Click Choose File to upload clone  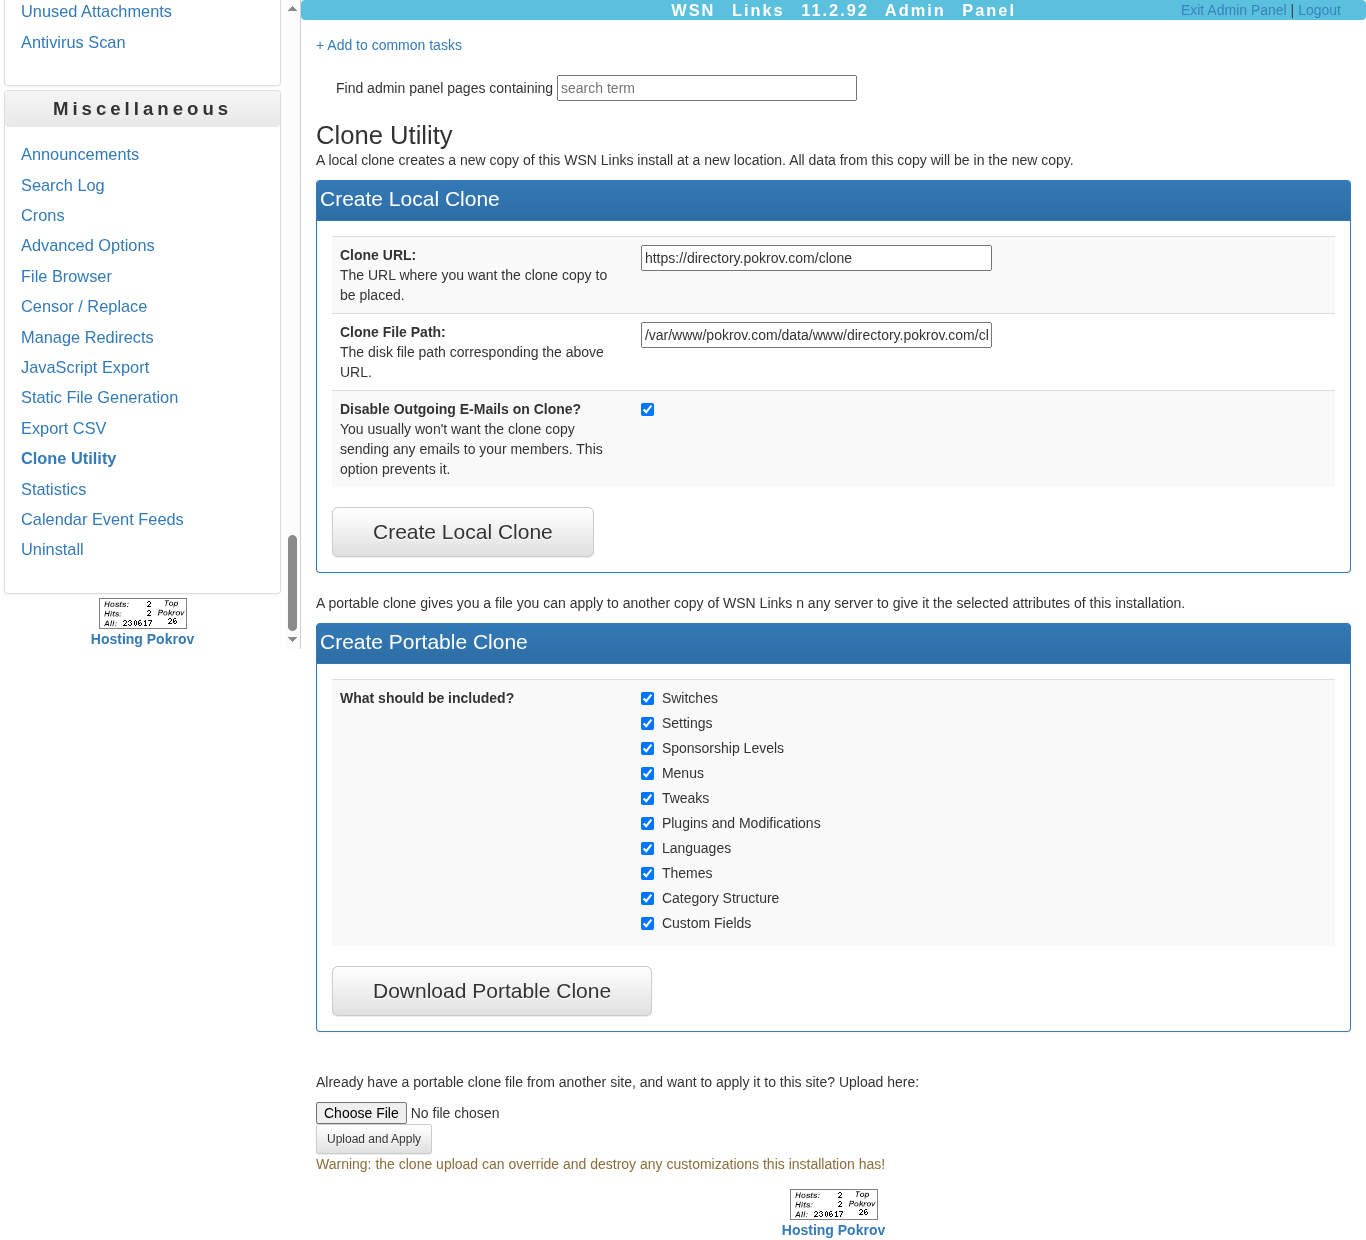coord(361,1113)
